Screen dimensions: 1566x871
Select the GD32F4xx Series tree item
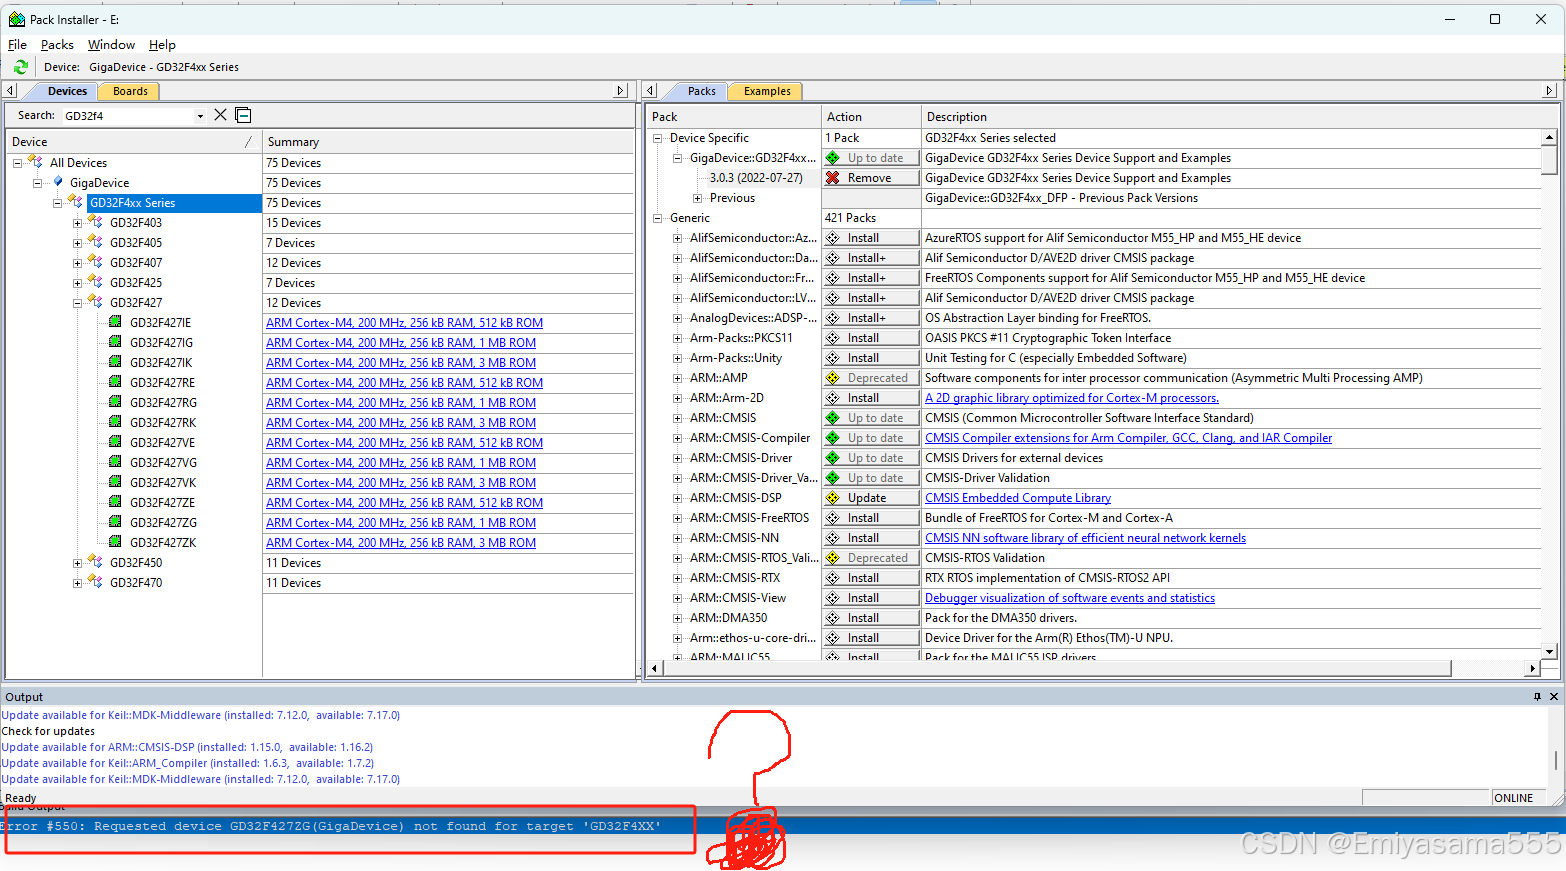click(x=133, y=203)
